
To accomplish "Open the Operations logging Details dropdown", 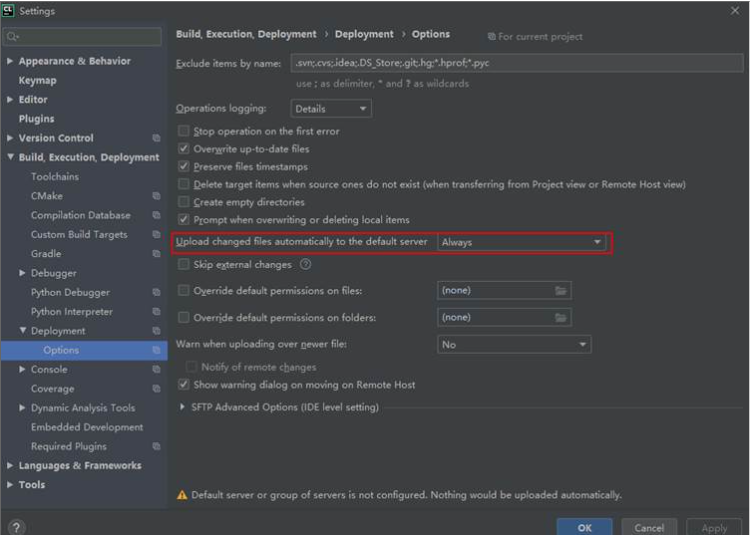I will coord(331,109).
